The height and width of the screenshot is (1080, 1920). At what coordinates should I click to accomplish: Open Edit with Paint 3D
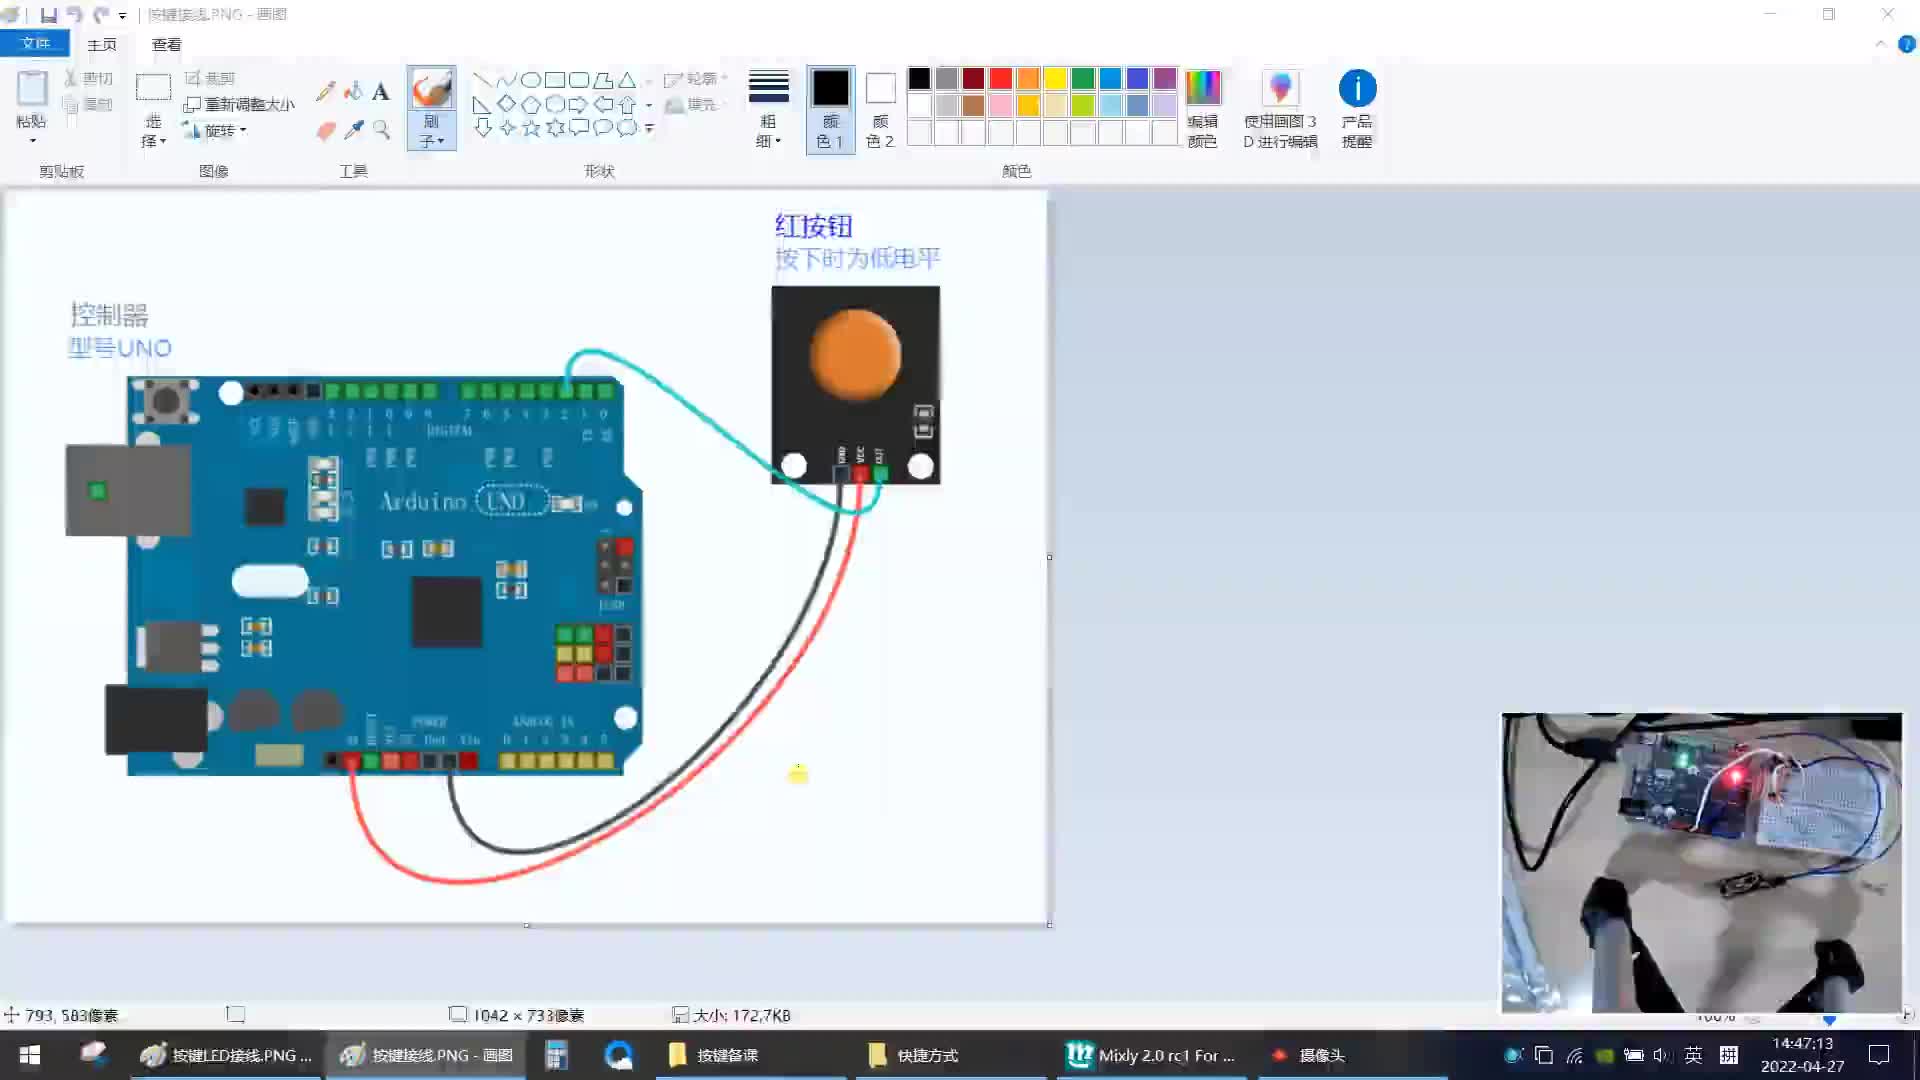pyautogui.click(x=1280, y=109)
